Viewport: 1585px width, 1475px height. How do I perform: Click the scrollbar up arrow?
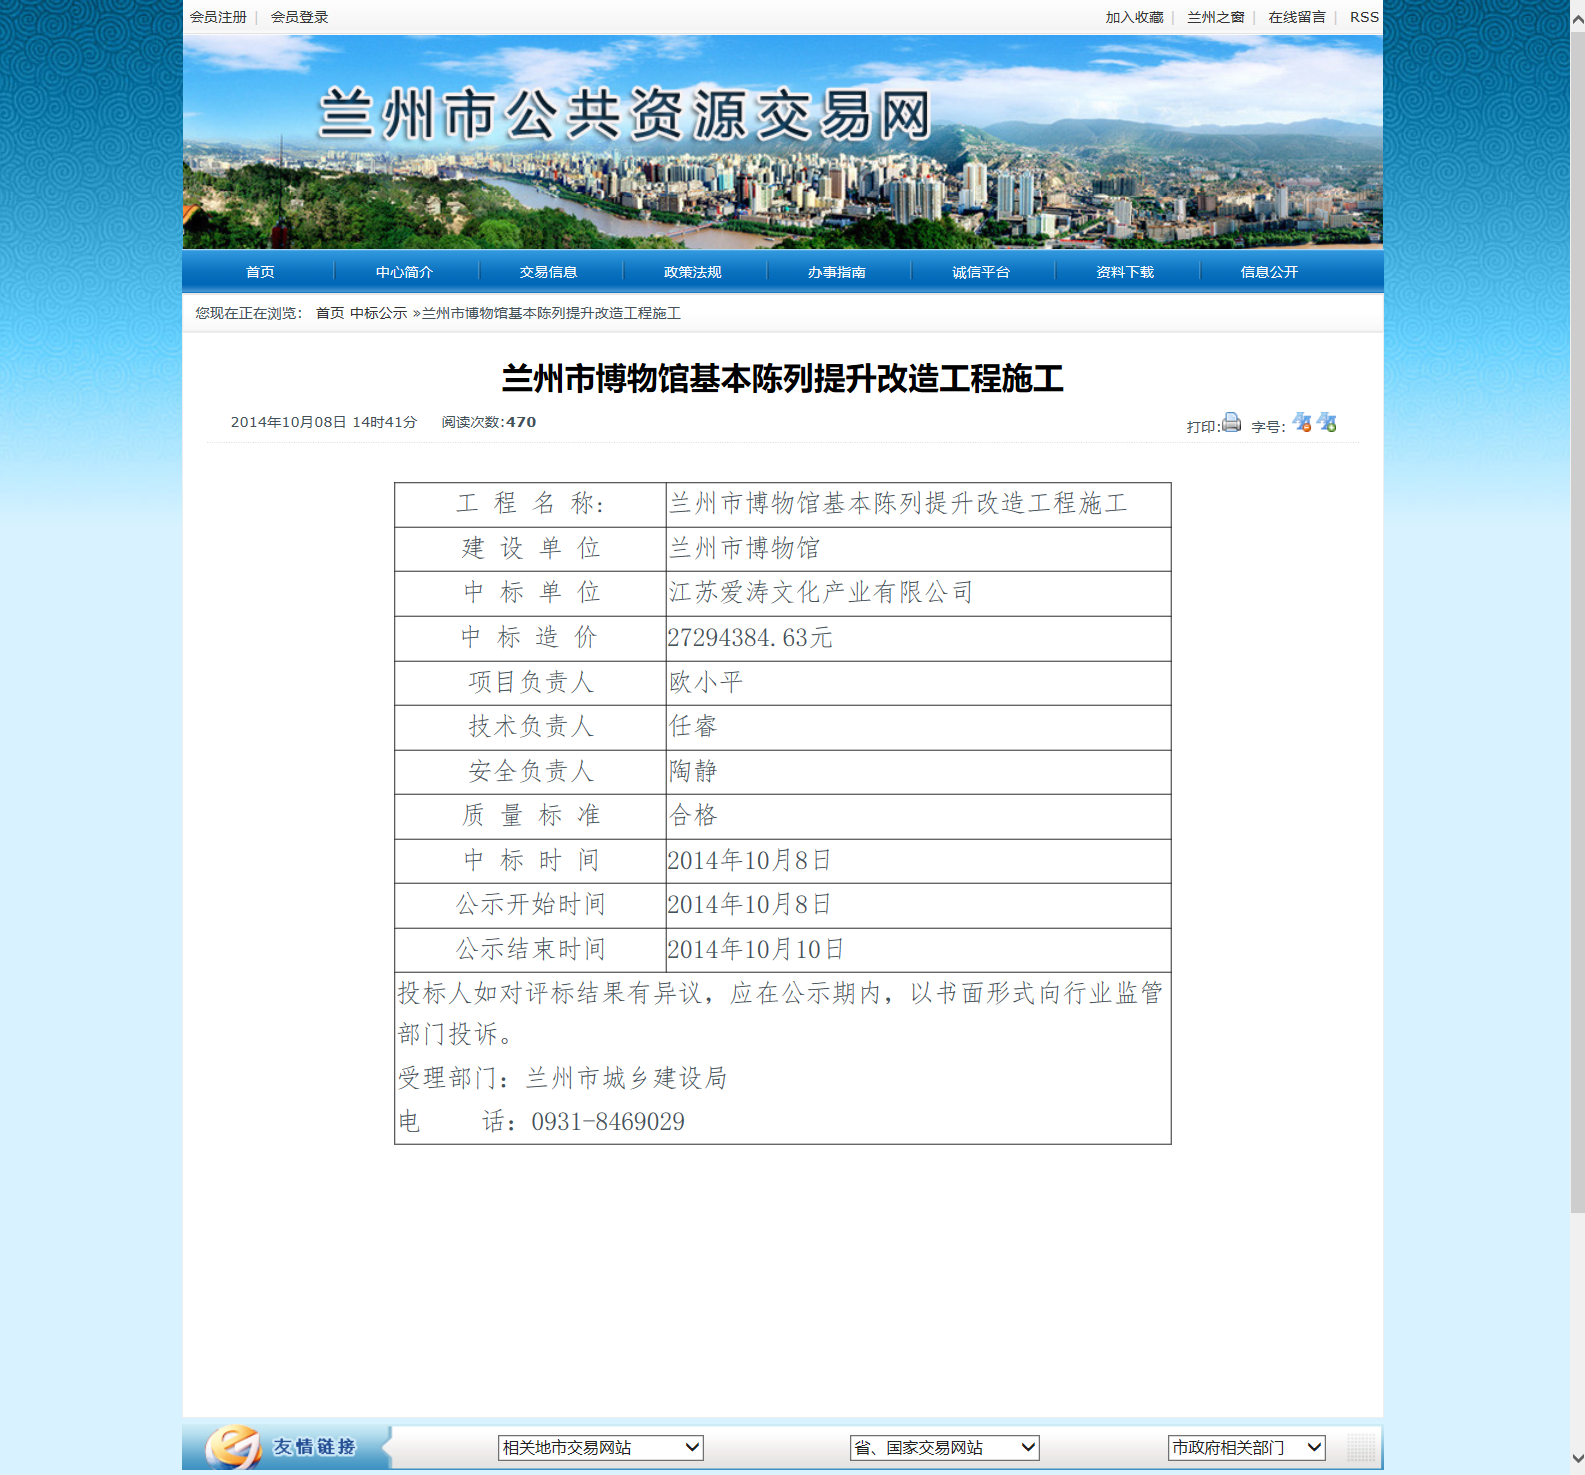1577,19
